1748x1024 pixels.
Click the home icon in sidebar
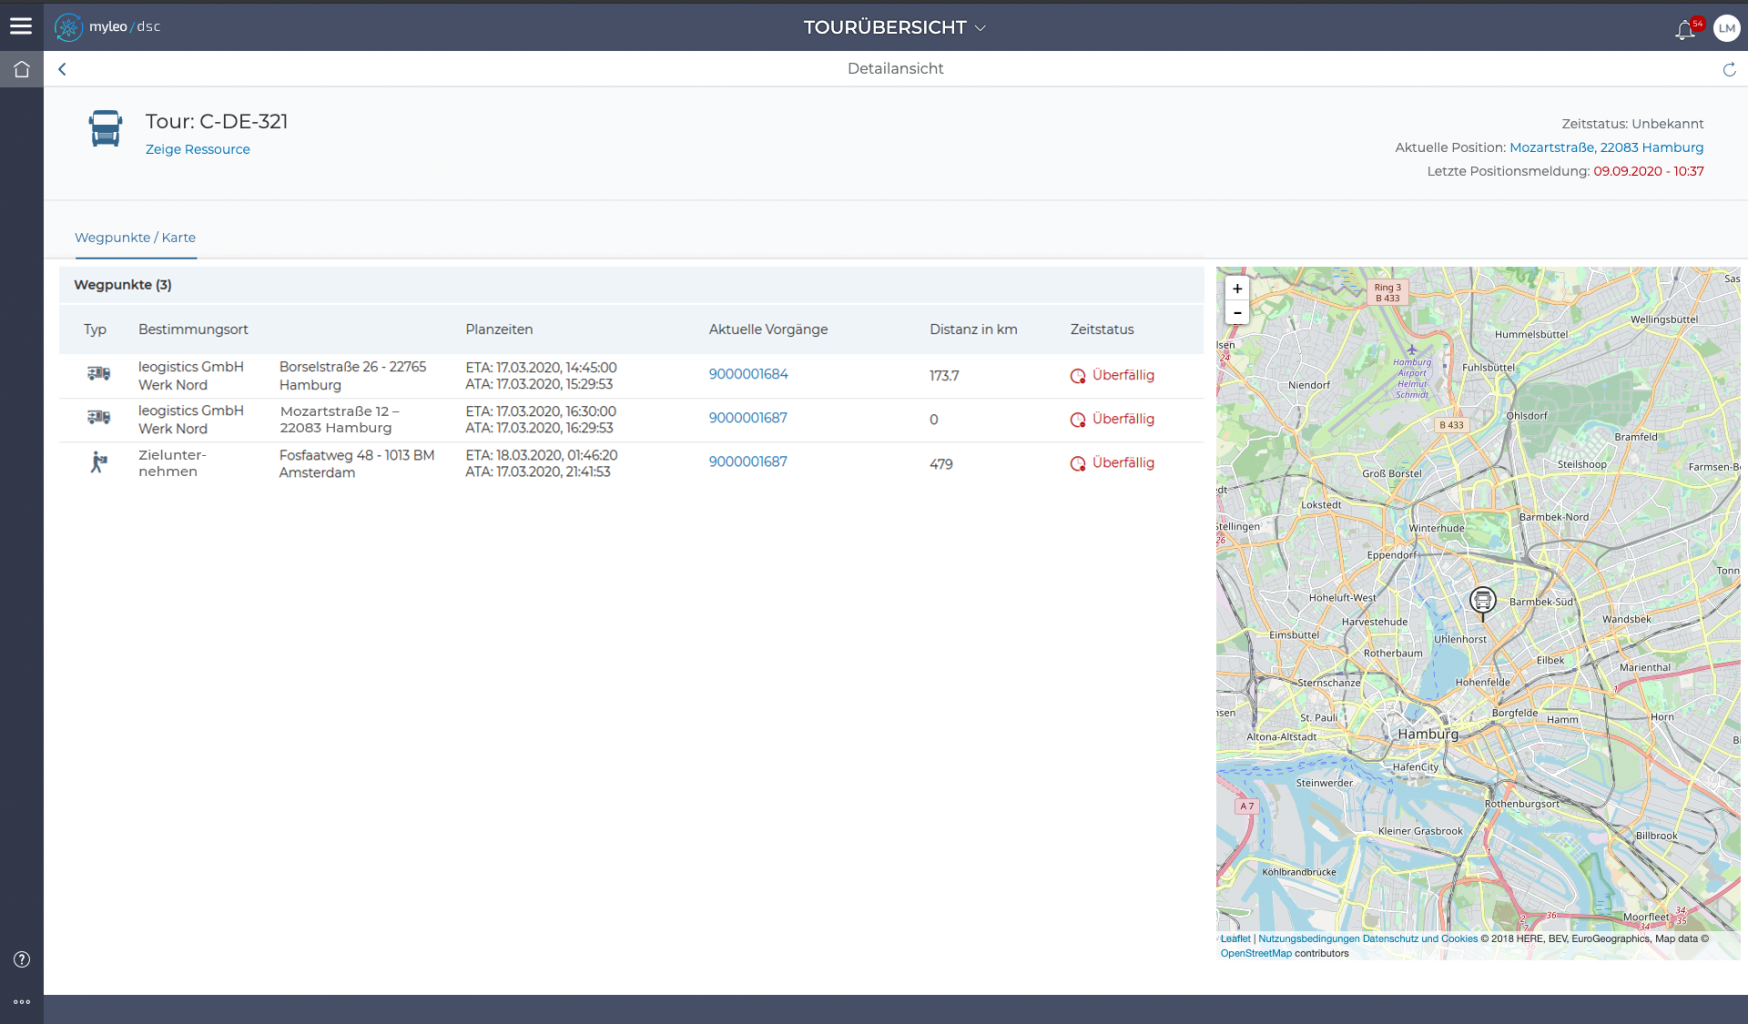click(21, 69)
